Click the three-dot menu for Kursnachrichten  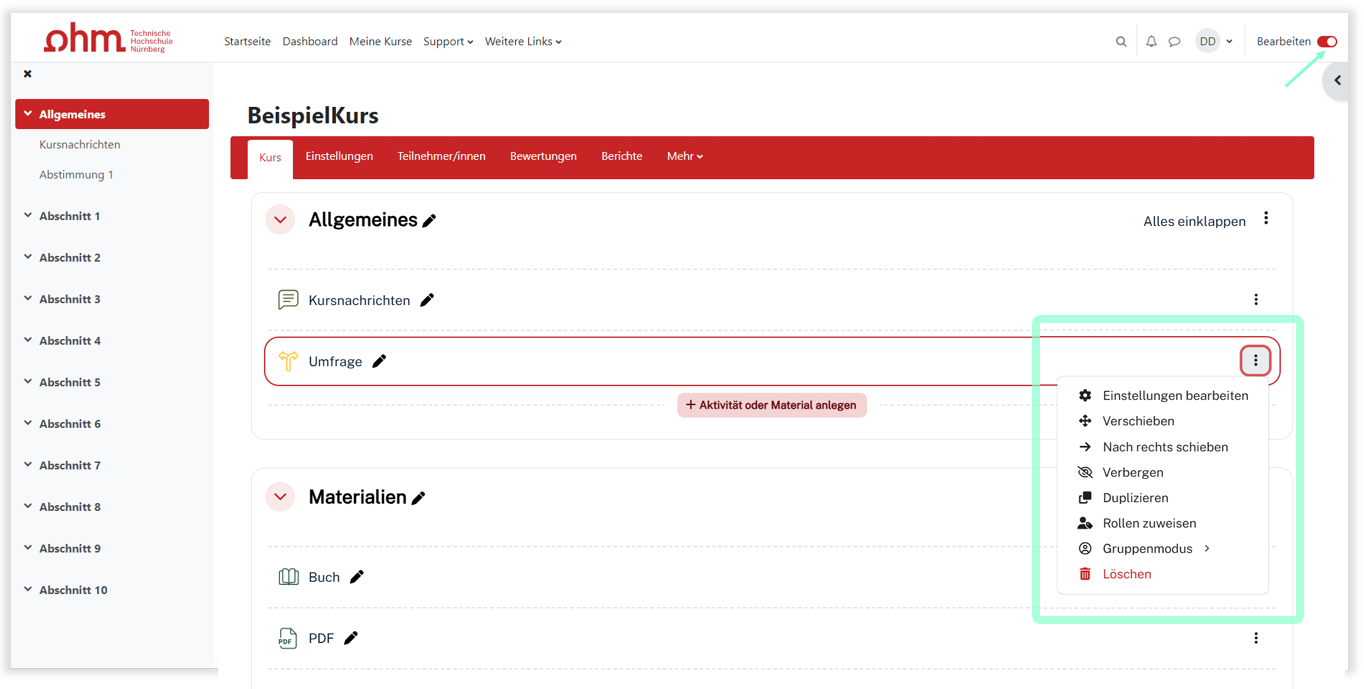click(x=1256, y=300)
